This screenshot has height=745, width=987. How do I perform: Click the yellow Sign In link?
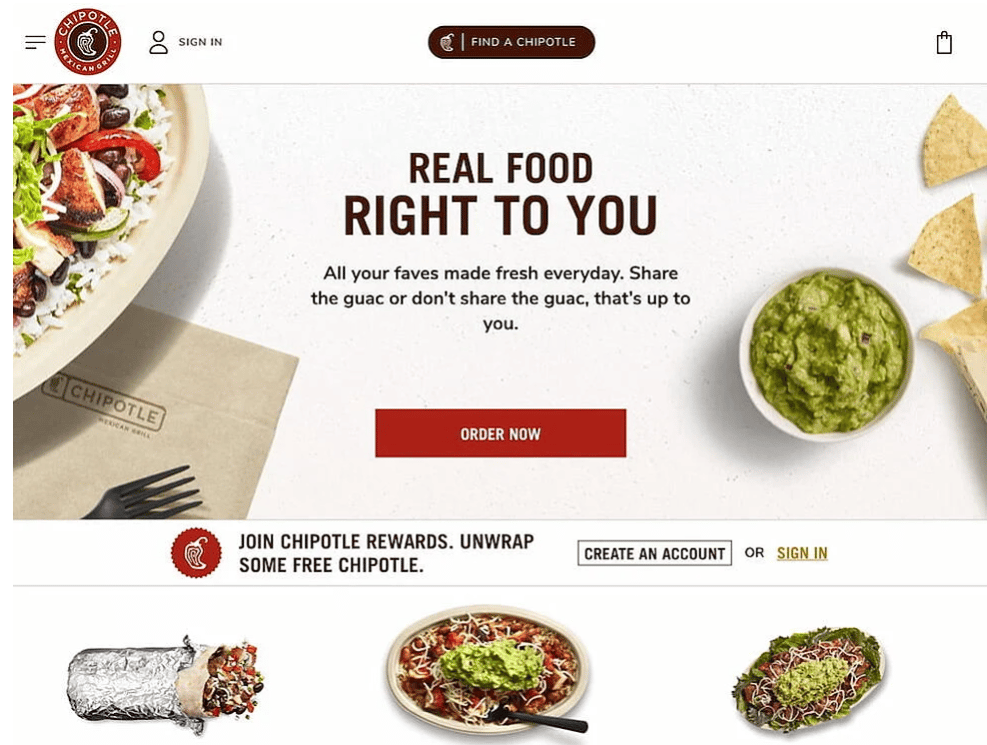coord(802,553)
